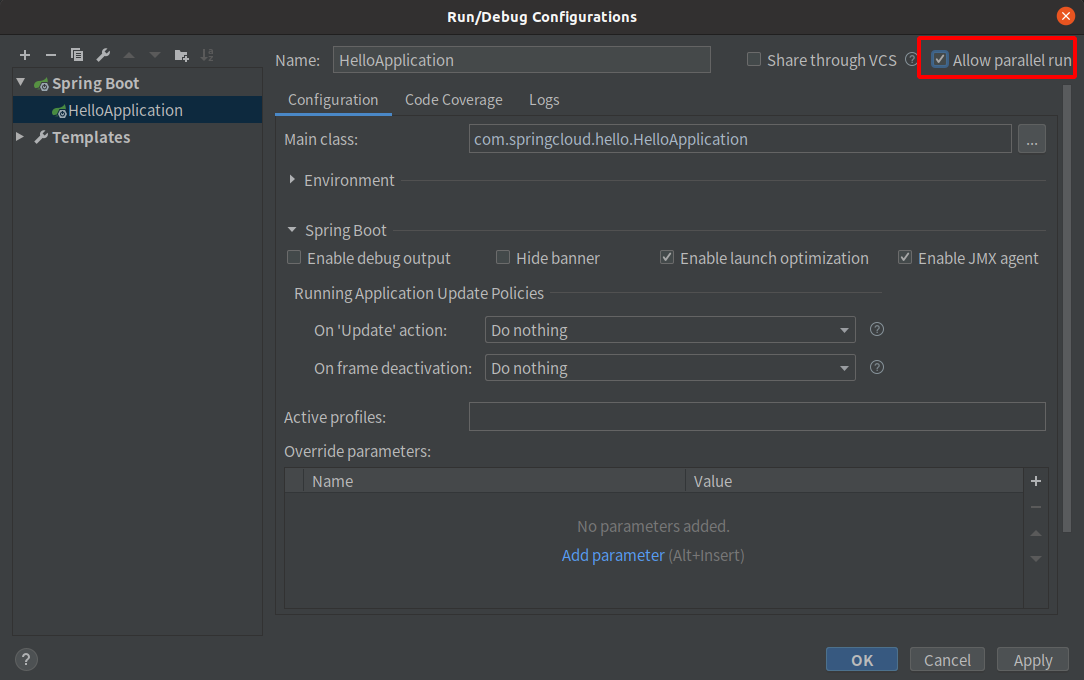Add a new run configuration

click(x=25, y=55)
